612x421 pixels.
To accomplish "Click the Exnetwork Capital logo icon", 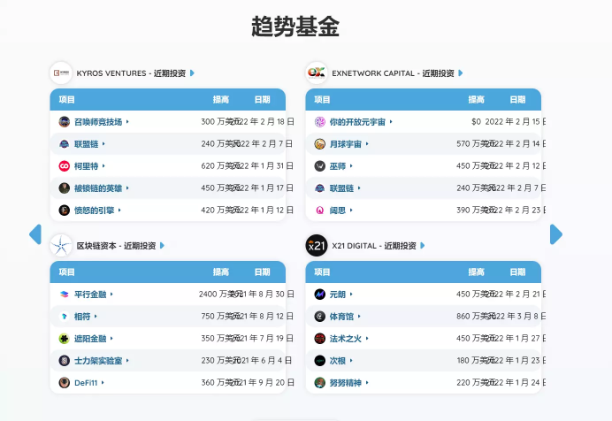I will [x=317, y=73].
